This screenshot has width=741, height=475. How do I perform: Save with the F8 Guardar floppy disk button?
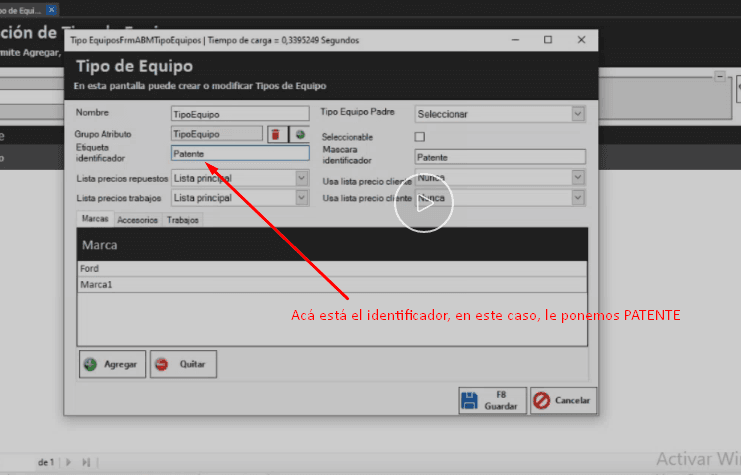click(x=490, y=401)
